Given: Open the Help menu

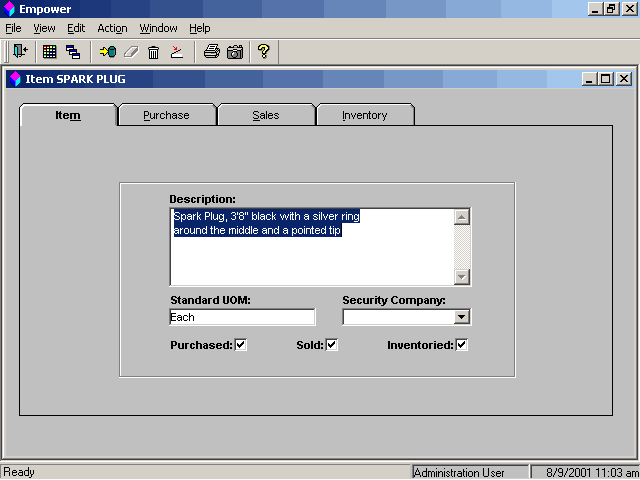Looking at the screenshot, I should pyautogui.click(x=200, y=28).
